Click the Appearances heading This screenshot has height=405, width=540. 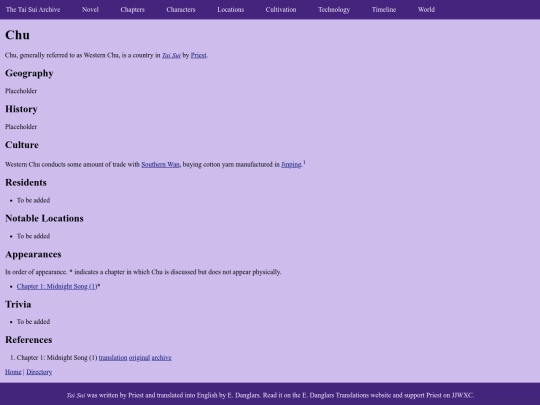click(x=33, y=255)
